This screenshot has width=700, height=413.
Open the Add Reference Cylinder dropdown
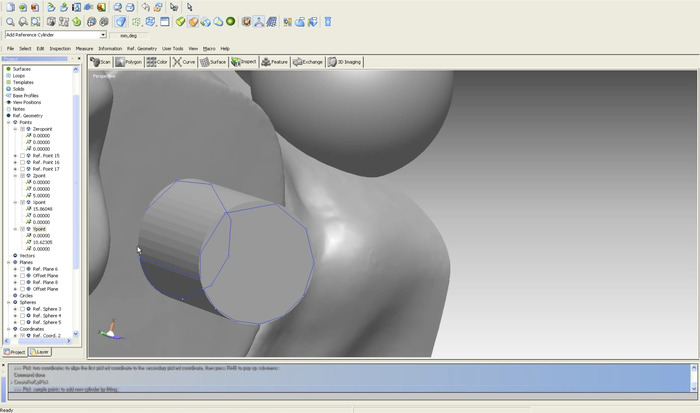(103, 35)
